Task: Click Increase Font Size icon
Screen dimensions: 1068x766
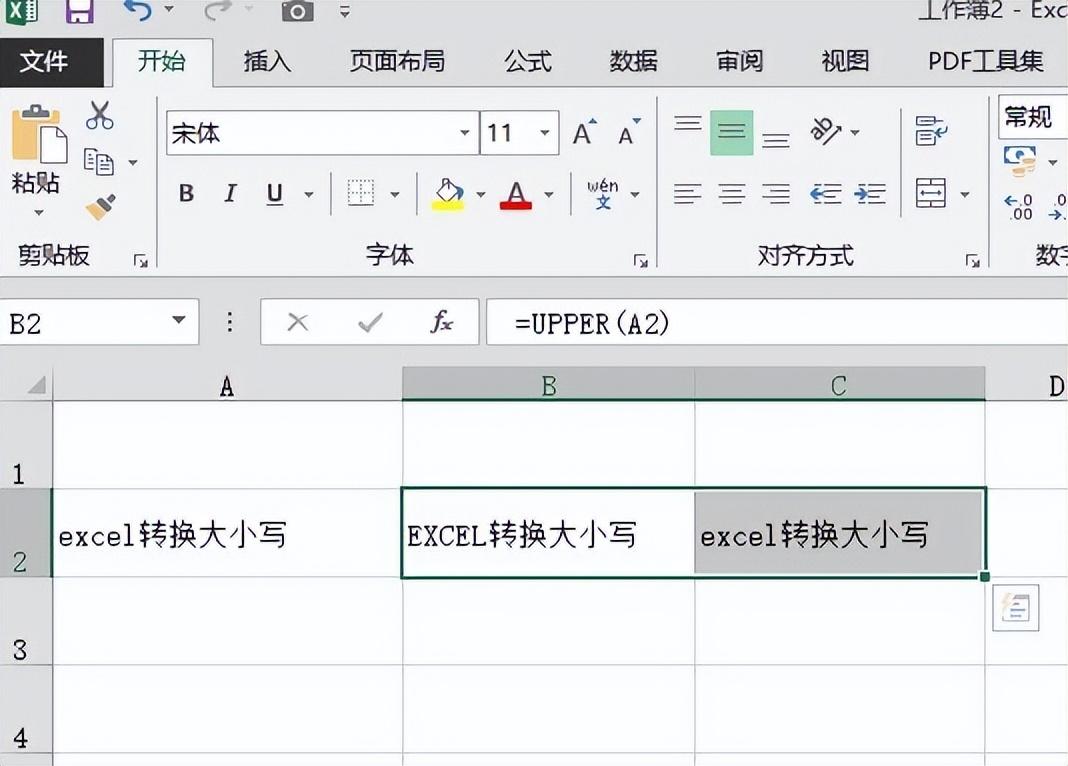Action: coord(584,132)
